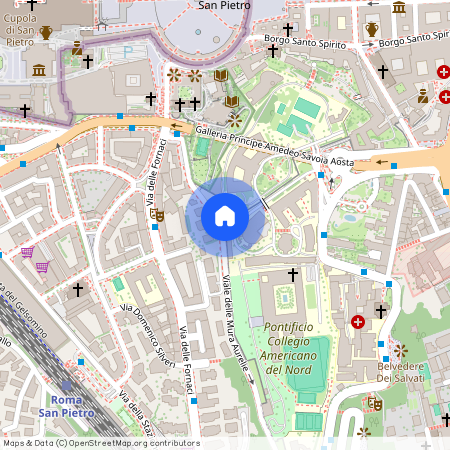Screen dimensions: 450x450
Task: Select the Cupola di San Pietro label
Action: 20,30
